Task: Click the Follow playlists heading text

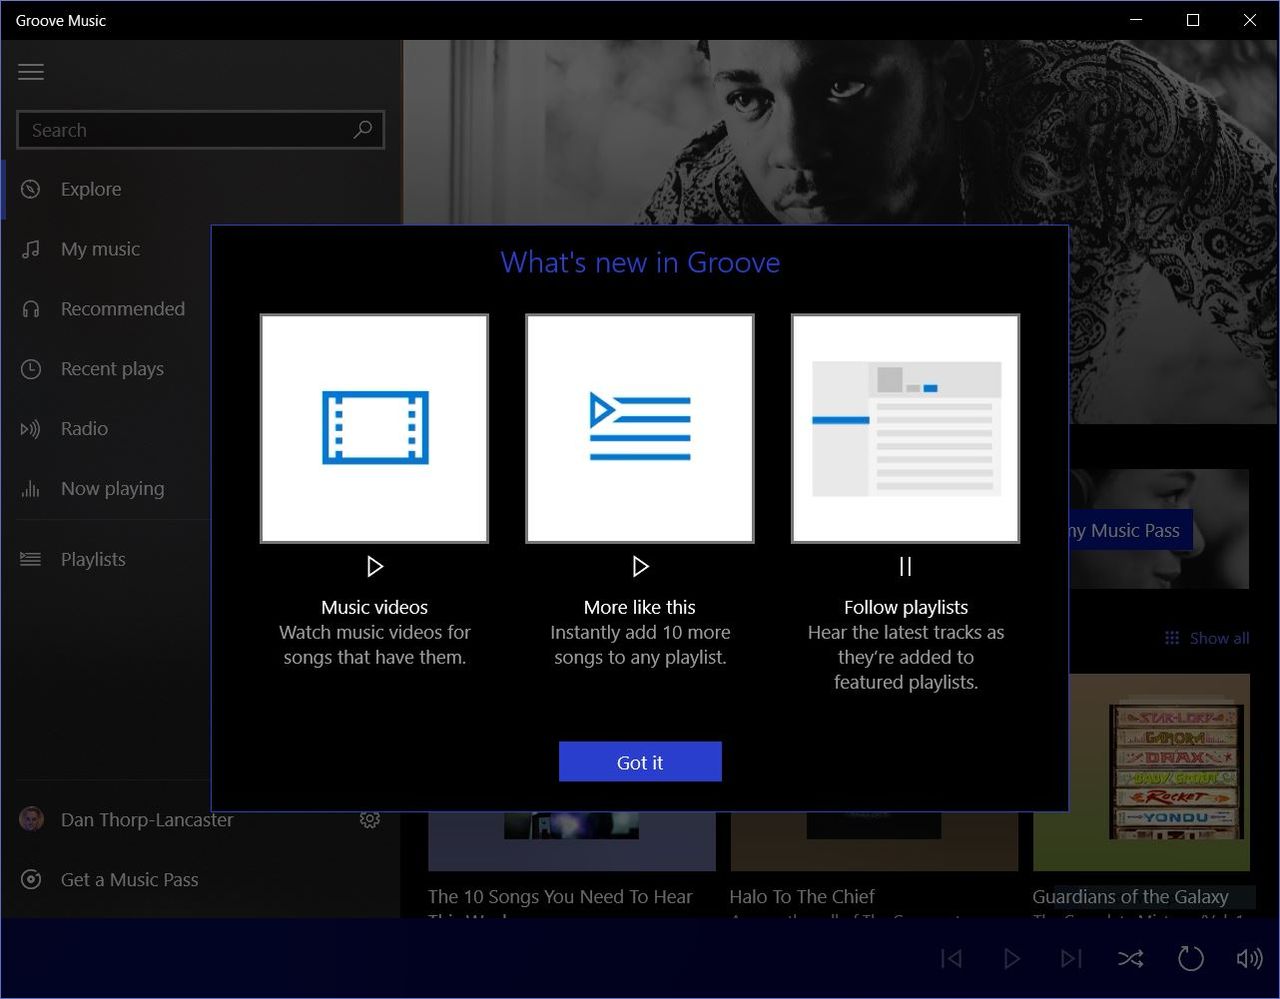Action: tap(906, 607)
